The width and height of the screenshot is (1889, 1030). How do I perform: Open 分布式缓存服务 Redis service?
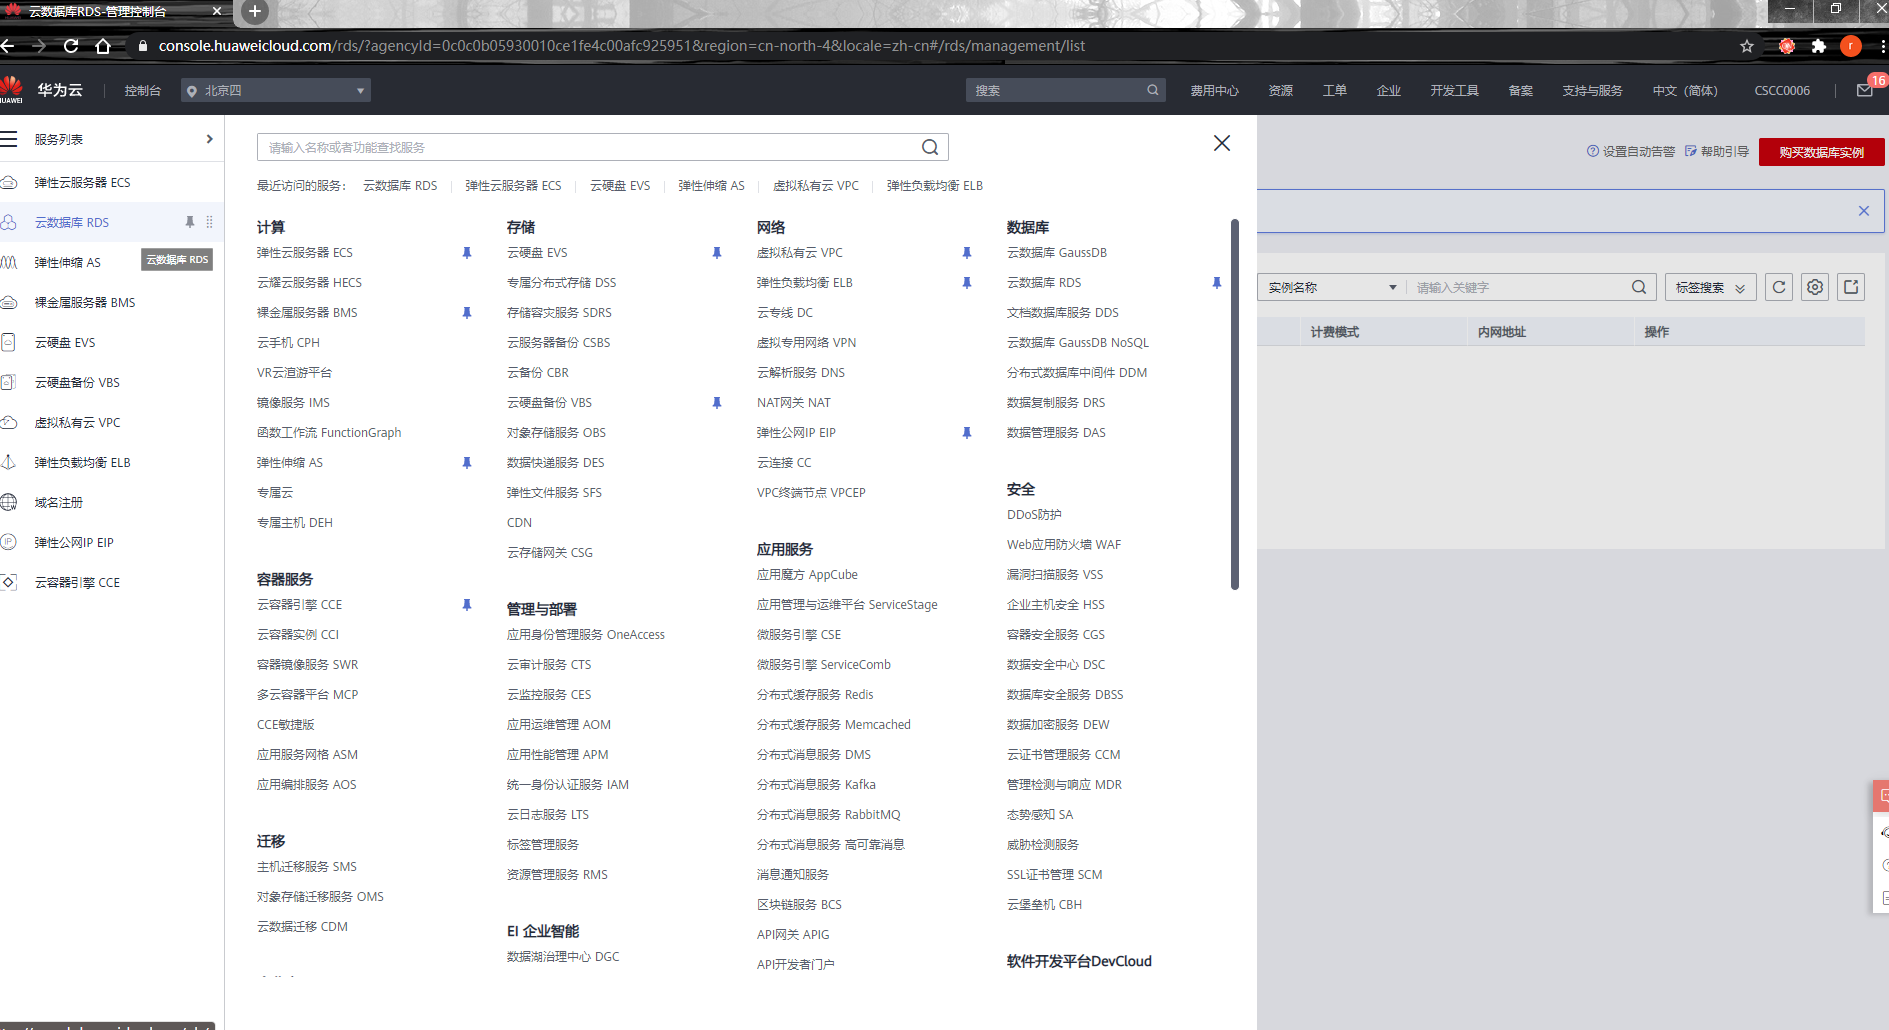coord(815,695)
